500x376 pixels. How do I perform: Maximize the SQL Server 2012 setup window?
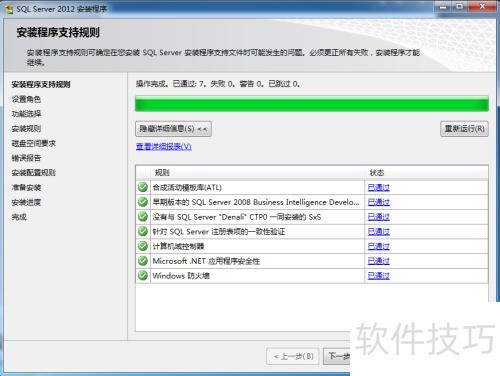[x=460, y=7]
